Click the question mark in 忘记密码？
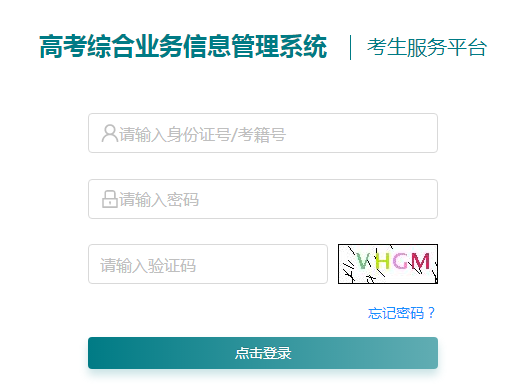This screenshot has width=508, height=391. pyautogui.click(x=431, y=313)
